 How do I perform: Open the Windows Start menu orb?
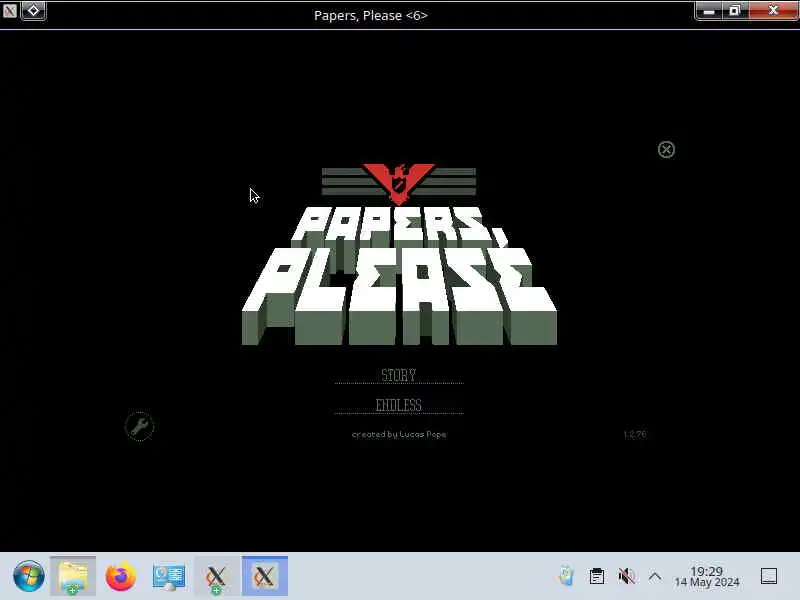coord(29,577)
